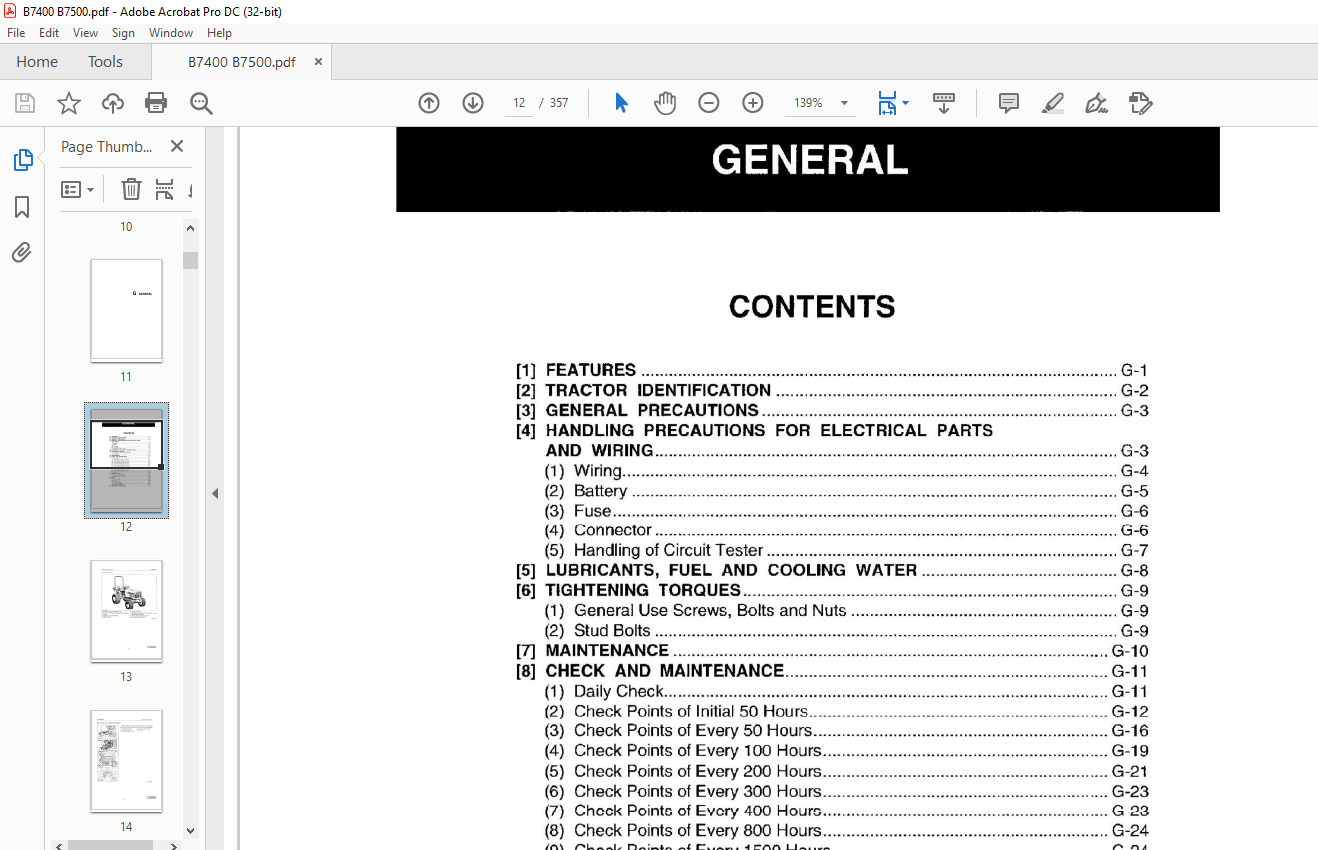Switch to the Tools tab
The width and height of the screenshot is (1318, 850).
105,62
